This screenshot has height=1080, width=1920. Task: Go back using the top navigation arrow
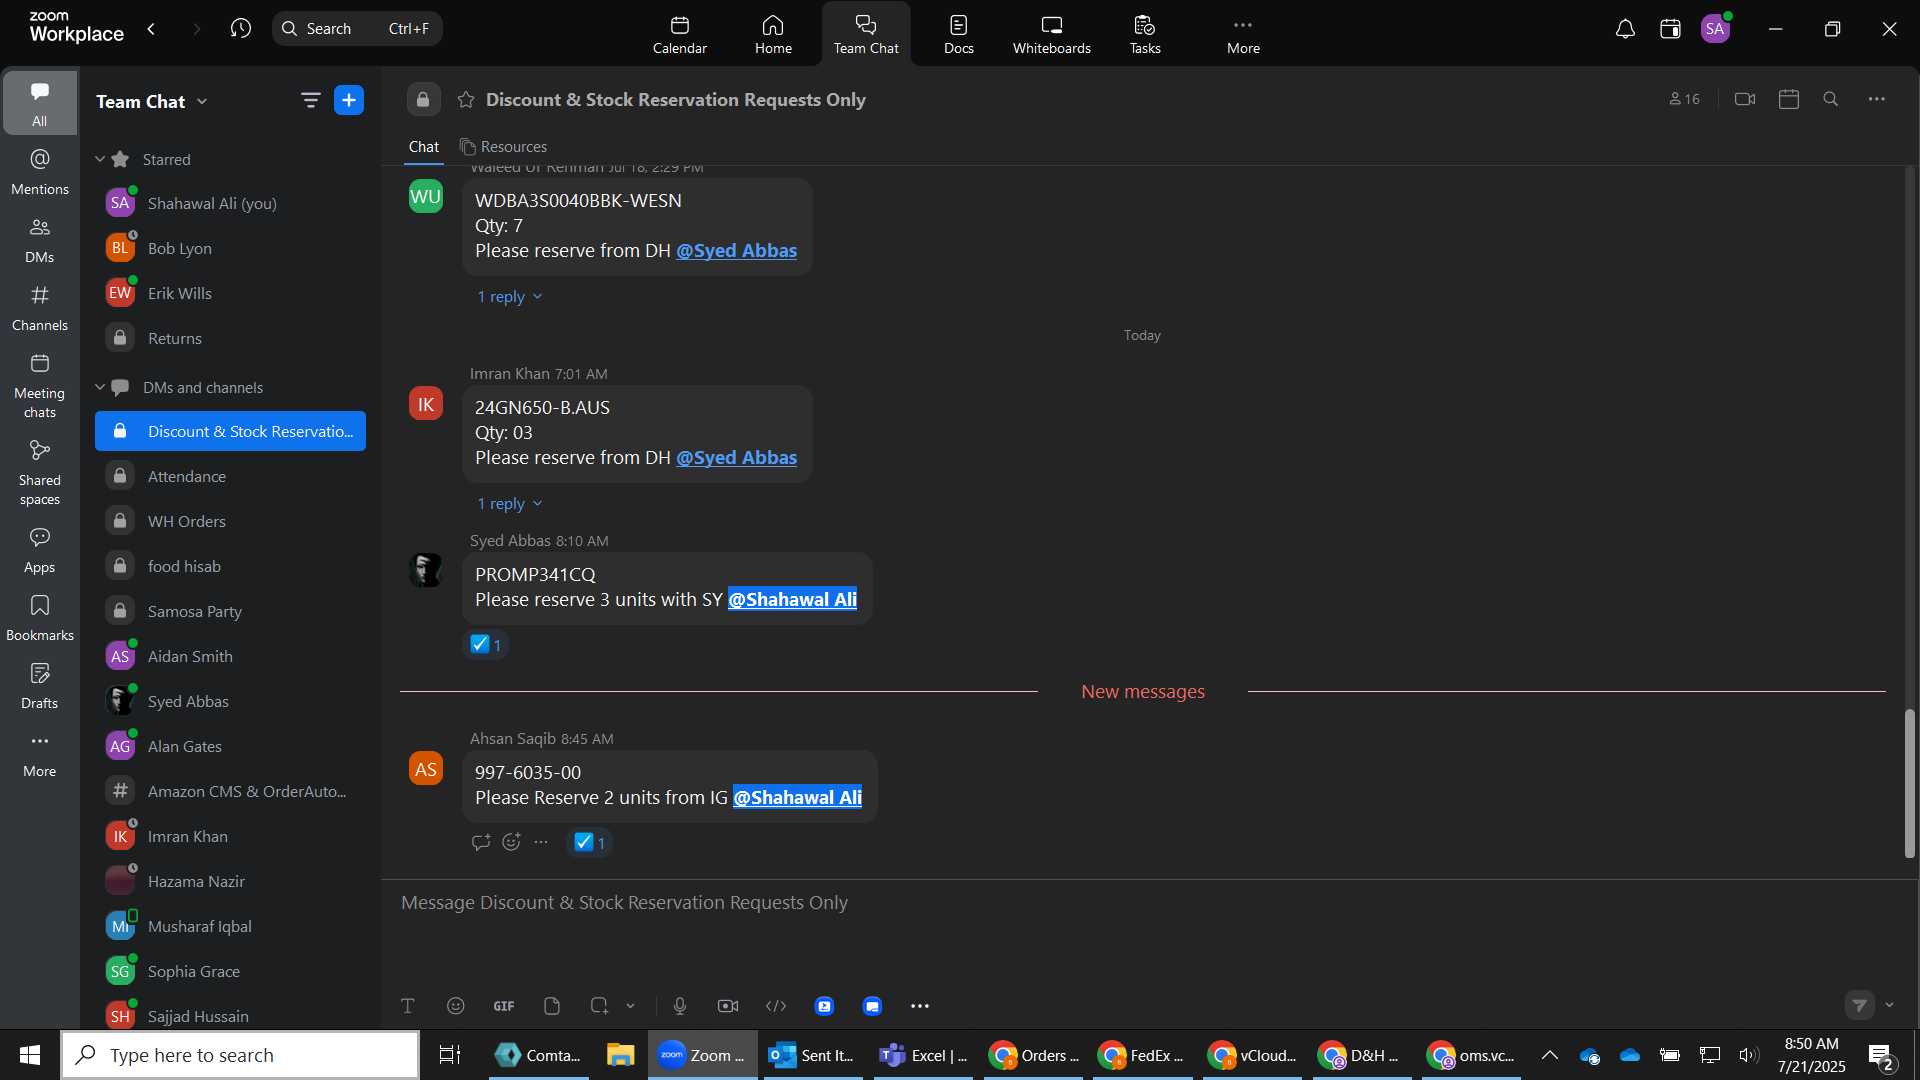tap(151, 28)
